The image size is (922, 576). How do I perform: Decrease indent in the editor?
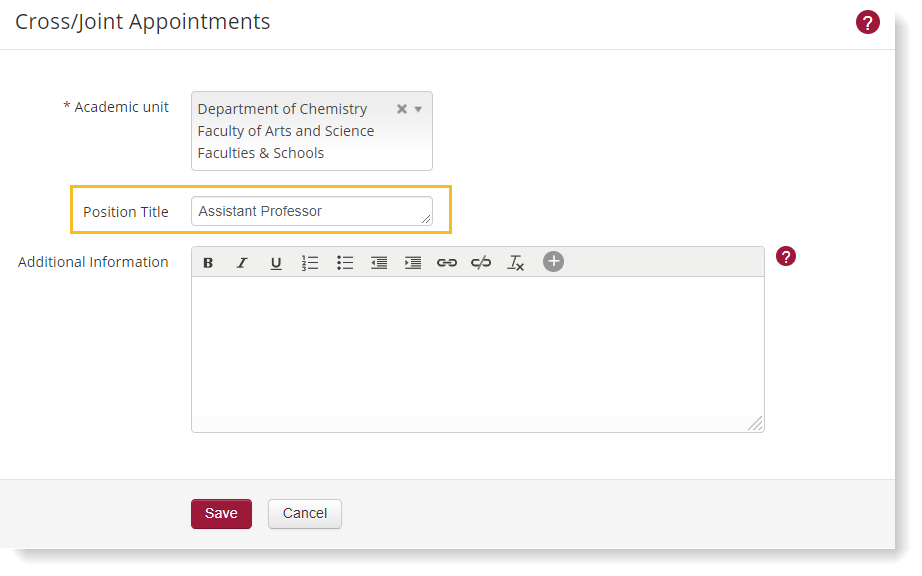379,263
